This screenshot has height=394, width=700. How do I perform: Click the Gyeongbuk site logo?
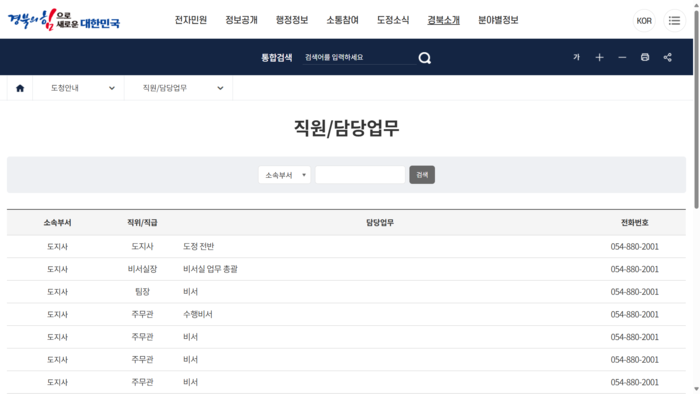point(64,20)
